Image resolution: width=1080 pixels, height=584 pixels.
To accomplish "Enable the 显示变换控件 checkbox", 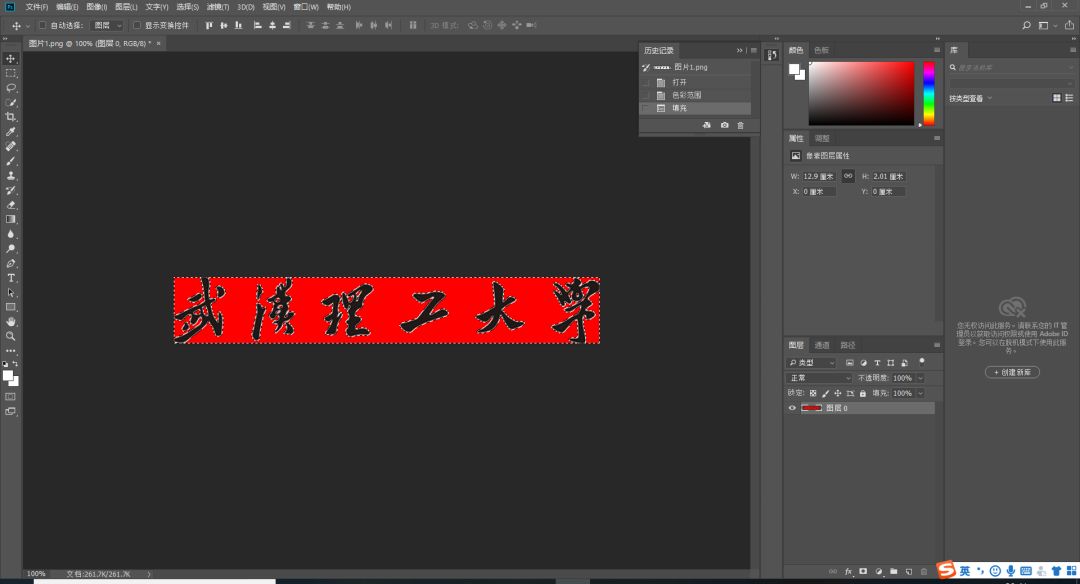I will [x=137, y=25].
